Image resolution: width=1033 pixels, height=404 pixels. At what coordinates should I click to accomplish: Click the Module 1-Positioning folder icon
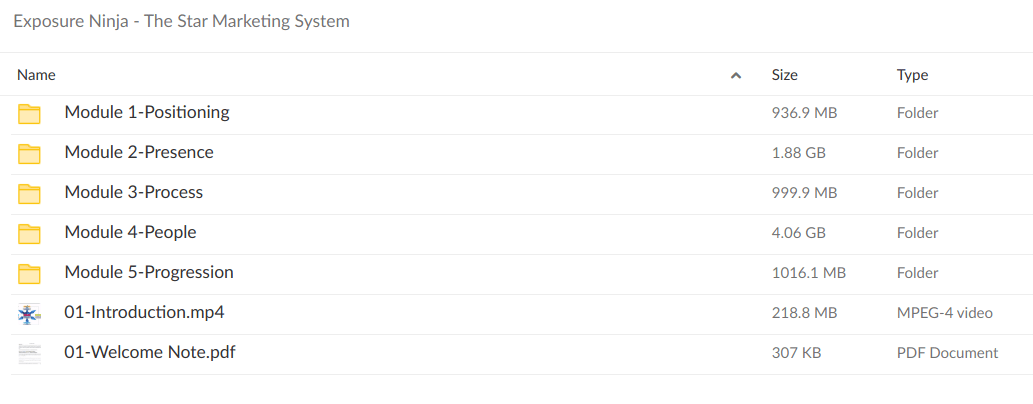coord(29,113)
